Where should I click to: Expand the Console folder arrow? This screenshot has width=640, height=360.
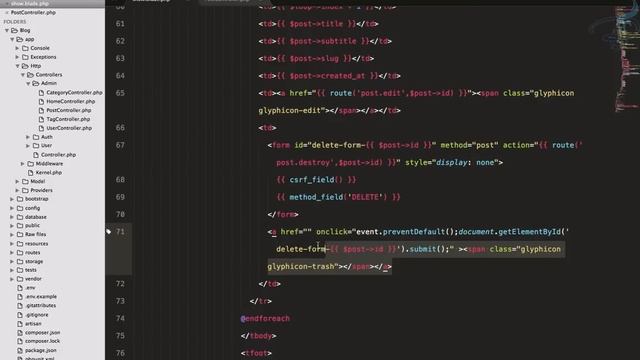[x=17, y=48]
